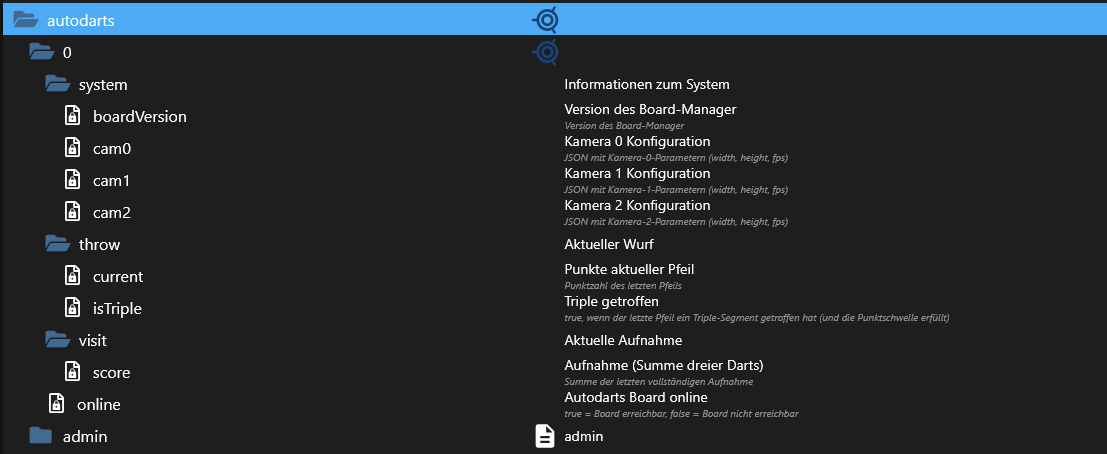The height and width of the screenshot is (454, 1107).
Task: Click the cam0 state file icon
Action: coord(72,149)
